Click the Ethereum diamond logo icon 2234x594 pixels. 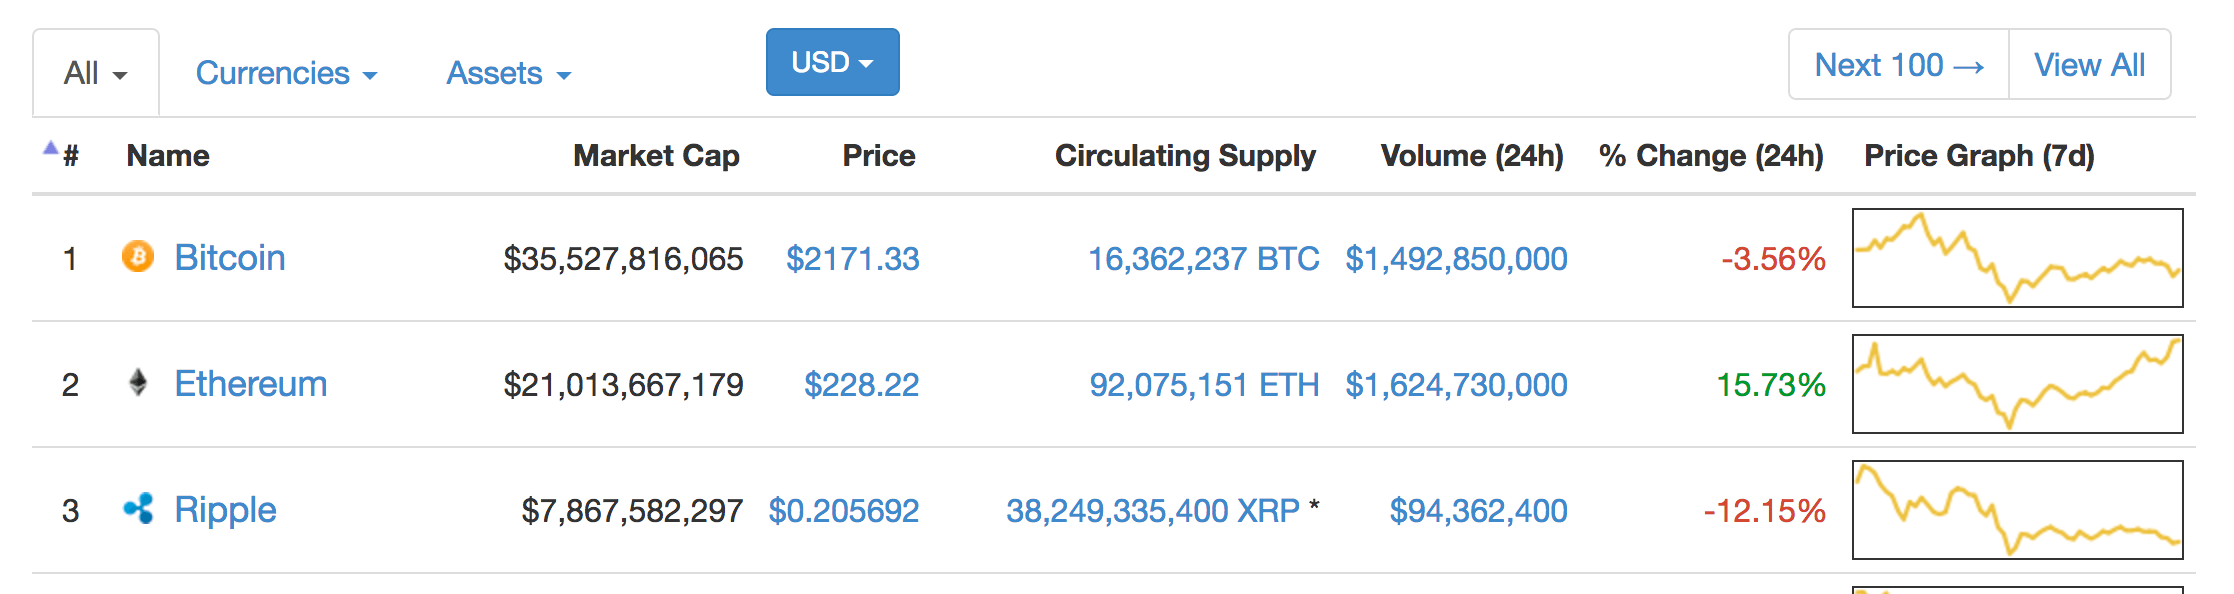point(138,383)
